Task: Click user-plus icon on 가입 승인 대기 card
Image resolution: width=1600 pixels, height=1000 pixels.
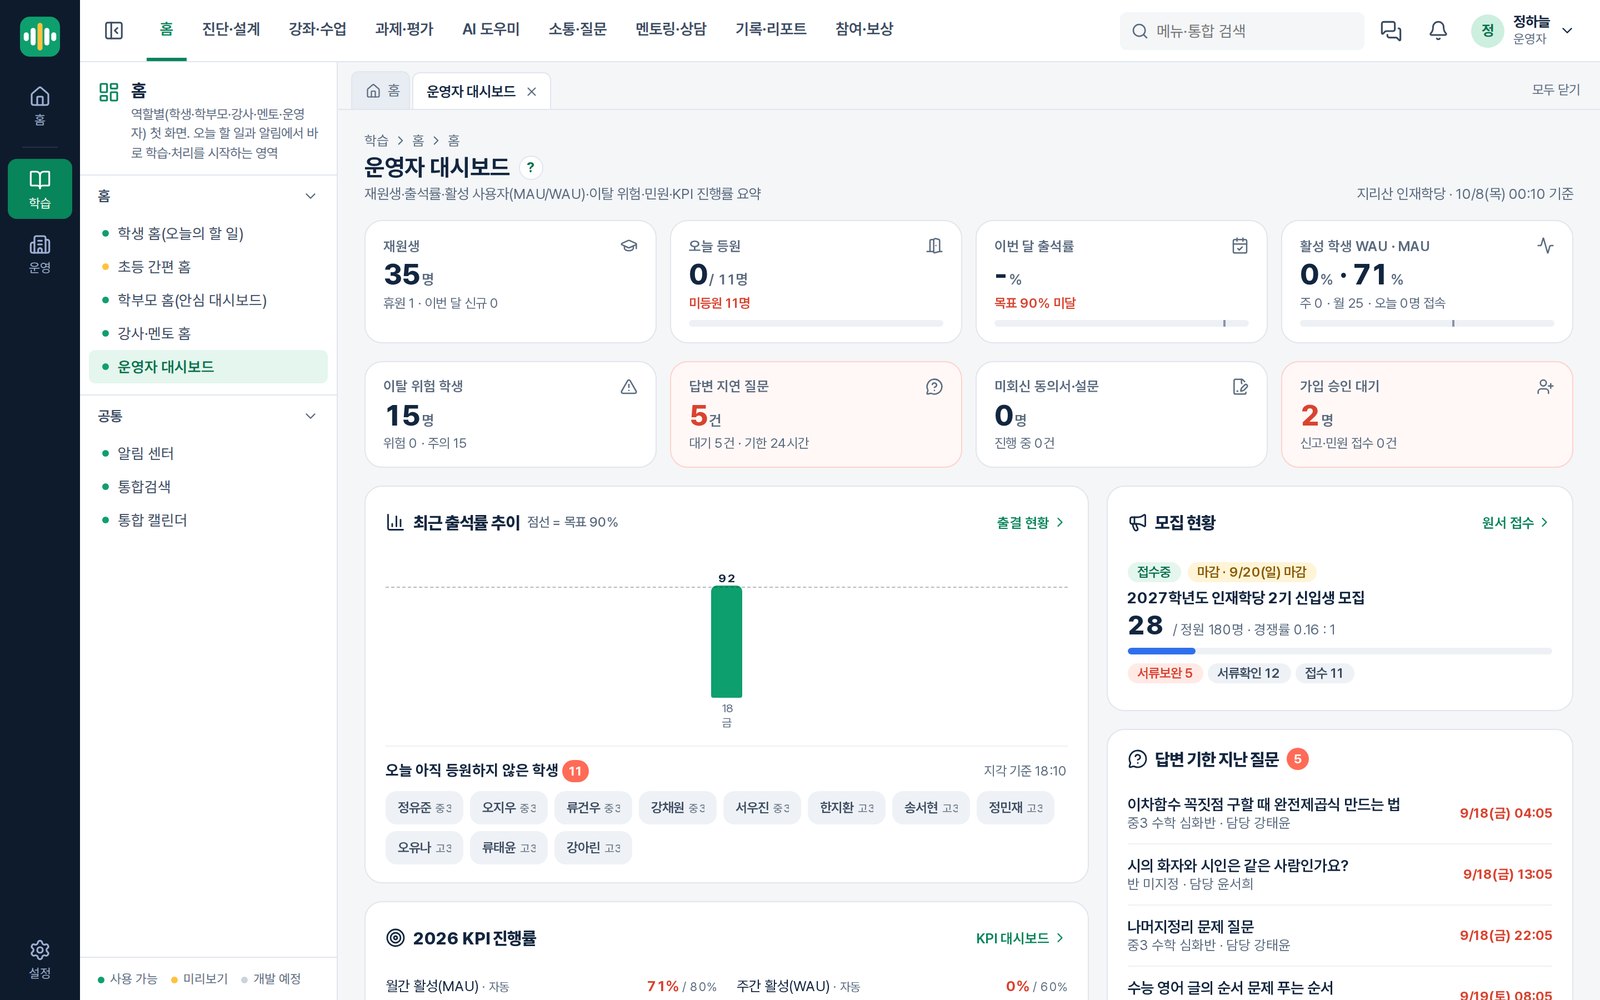Action: (1545, 387)
